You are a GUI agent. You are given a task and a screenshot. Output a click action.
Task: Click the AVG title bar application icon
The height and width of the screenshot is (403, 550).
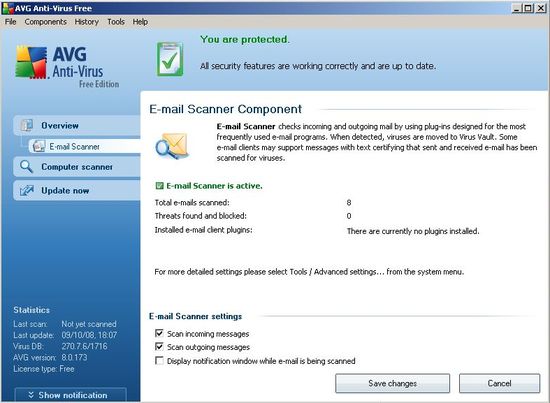pyautogui.click(x=7, y=8)
